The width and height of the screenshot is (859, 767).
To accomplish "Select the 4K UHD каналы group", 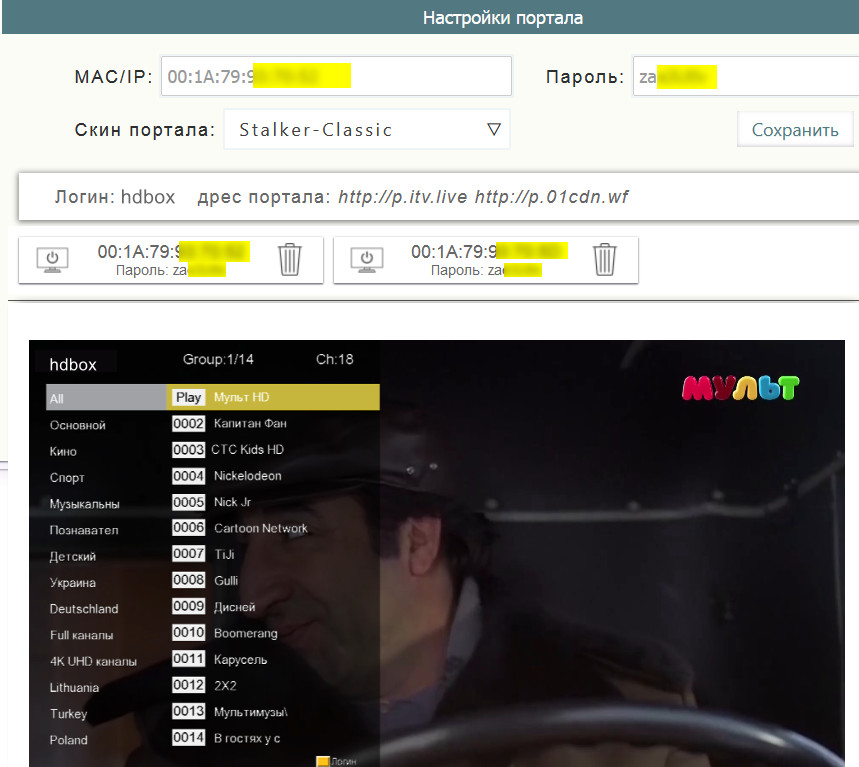I will click(93, 661).
